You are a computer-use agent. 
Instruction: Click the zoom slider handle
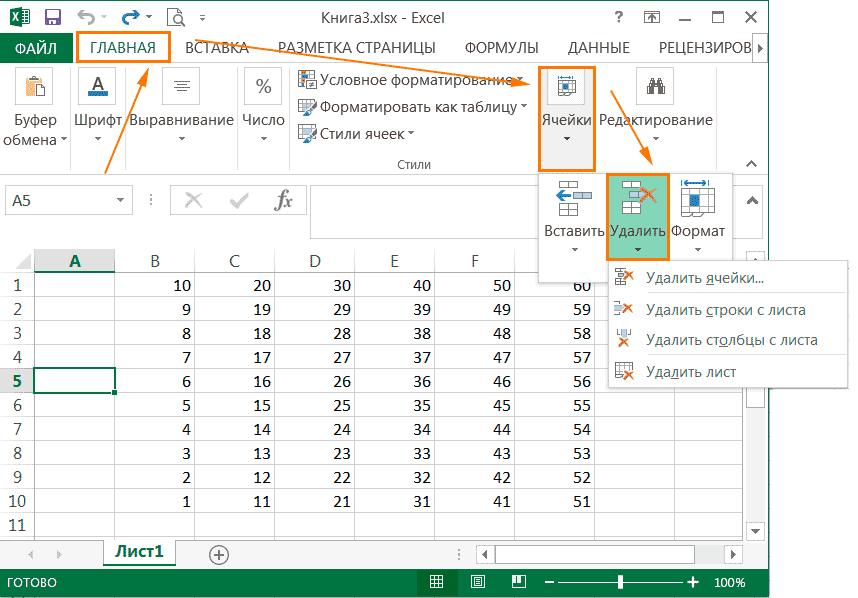(621, 582)
